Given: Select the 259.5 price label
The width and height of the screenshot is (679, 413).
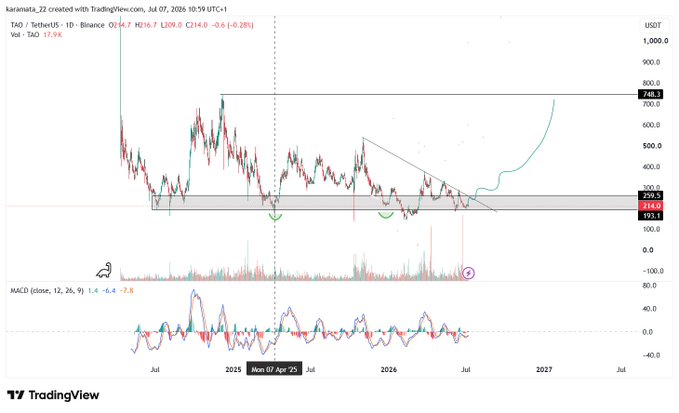Looking at the screenshot, I should click(x=650, y=196).
